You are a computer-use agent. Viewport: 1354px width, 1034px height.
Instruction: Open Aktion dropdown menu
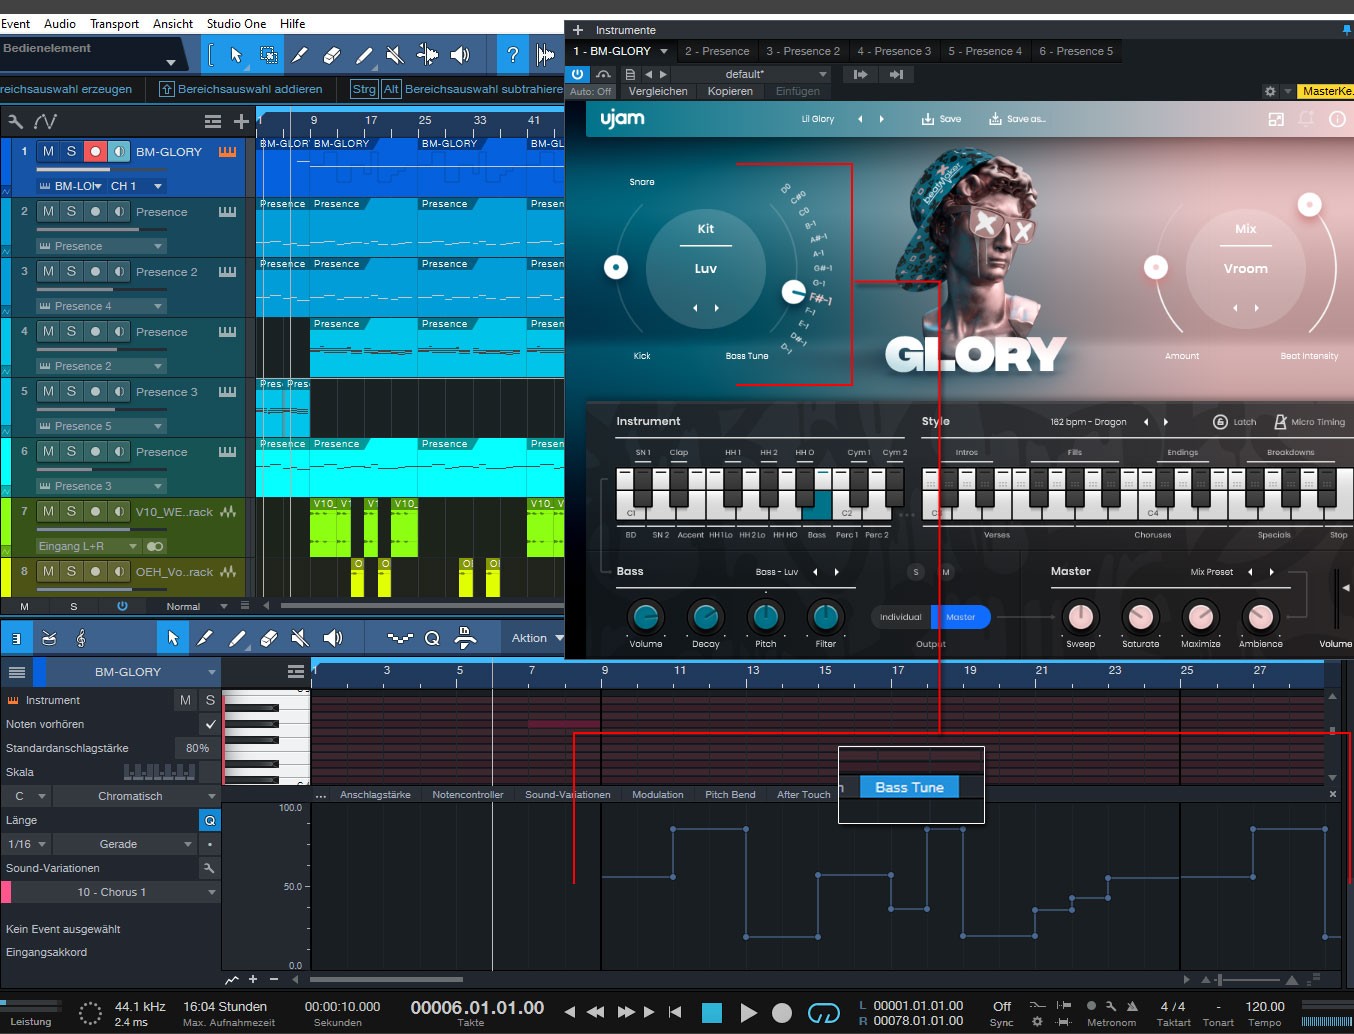tap(537, 638)
